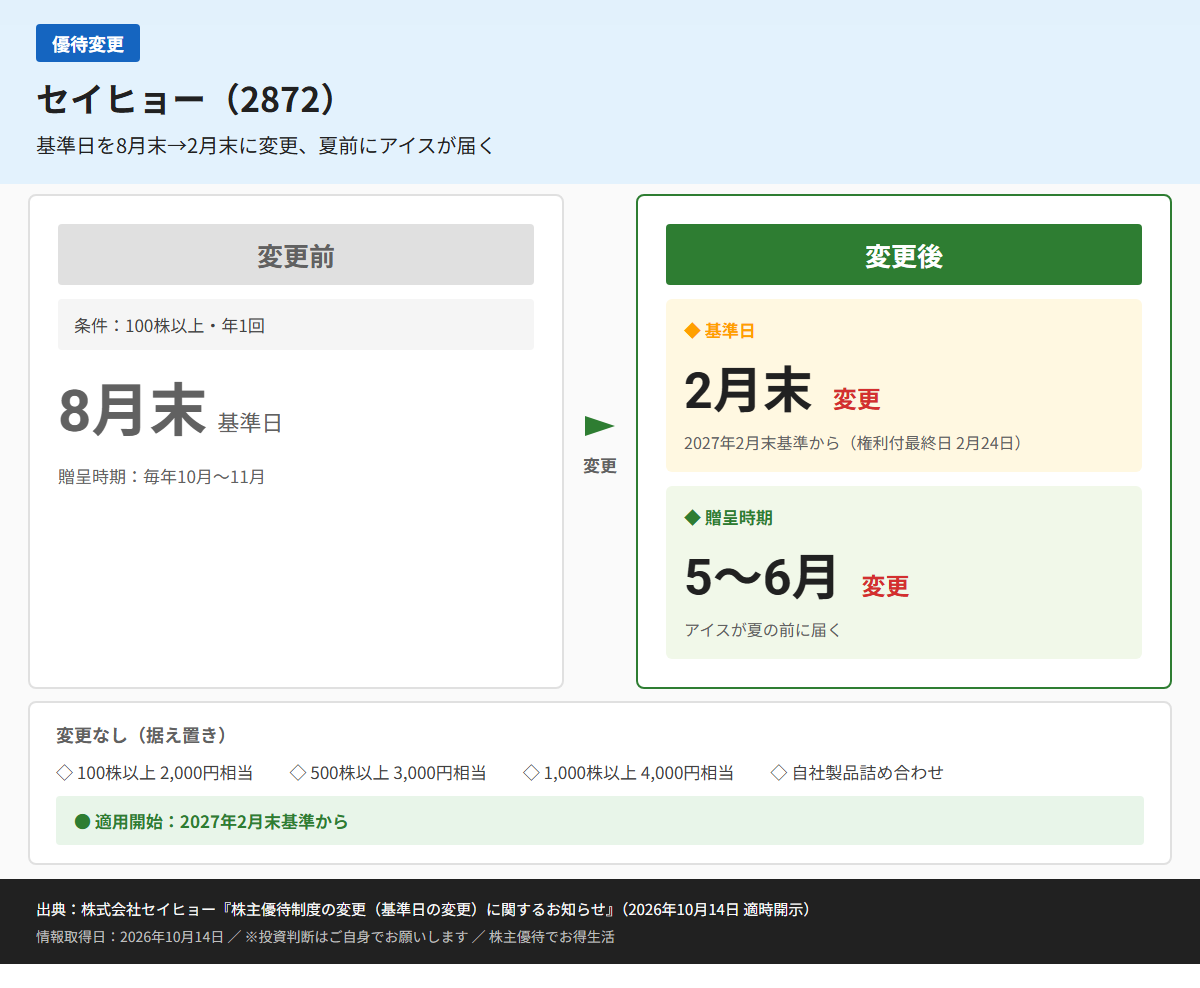Click diamond icon before 1,000株以上 4,000円相当
Image resolution: width=1200 pixels, height=988 pixels.
click(531, 772)
